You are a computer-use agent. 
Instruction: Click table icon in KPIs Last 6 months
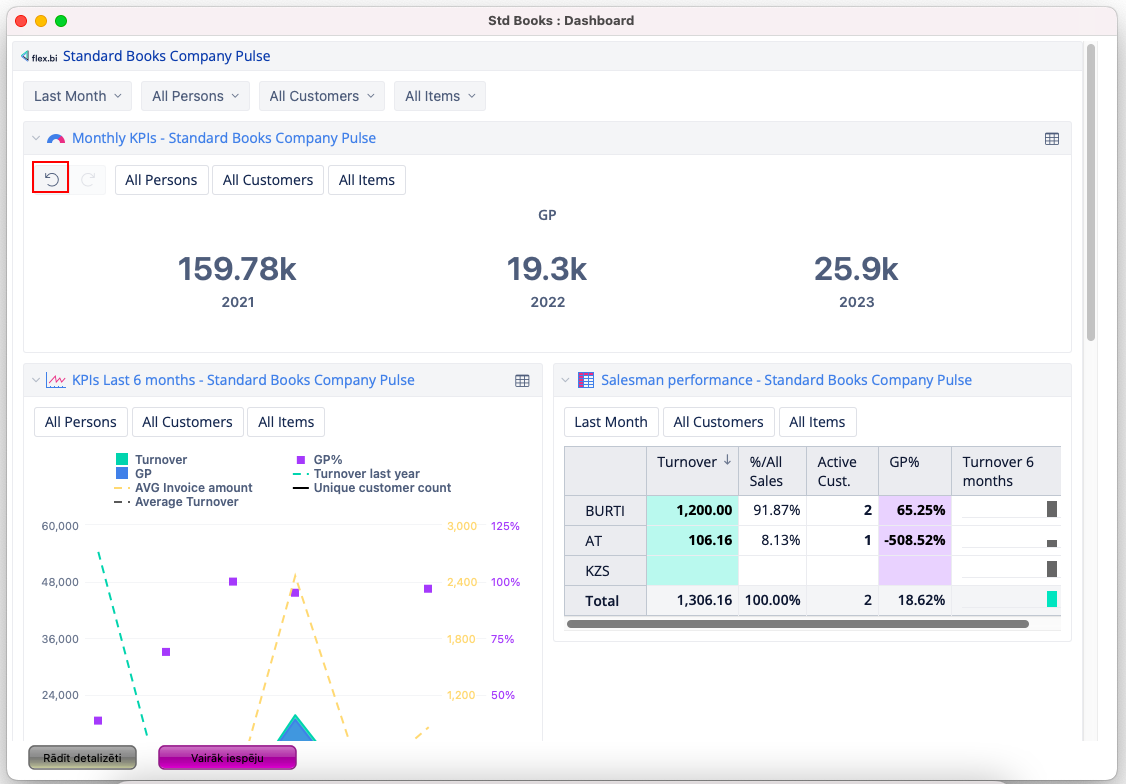pyautogui.click(x=522, y=381)
